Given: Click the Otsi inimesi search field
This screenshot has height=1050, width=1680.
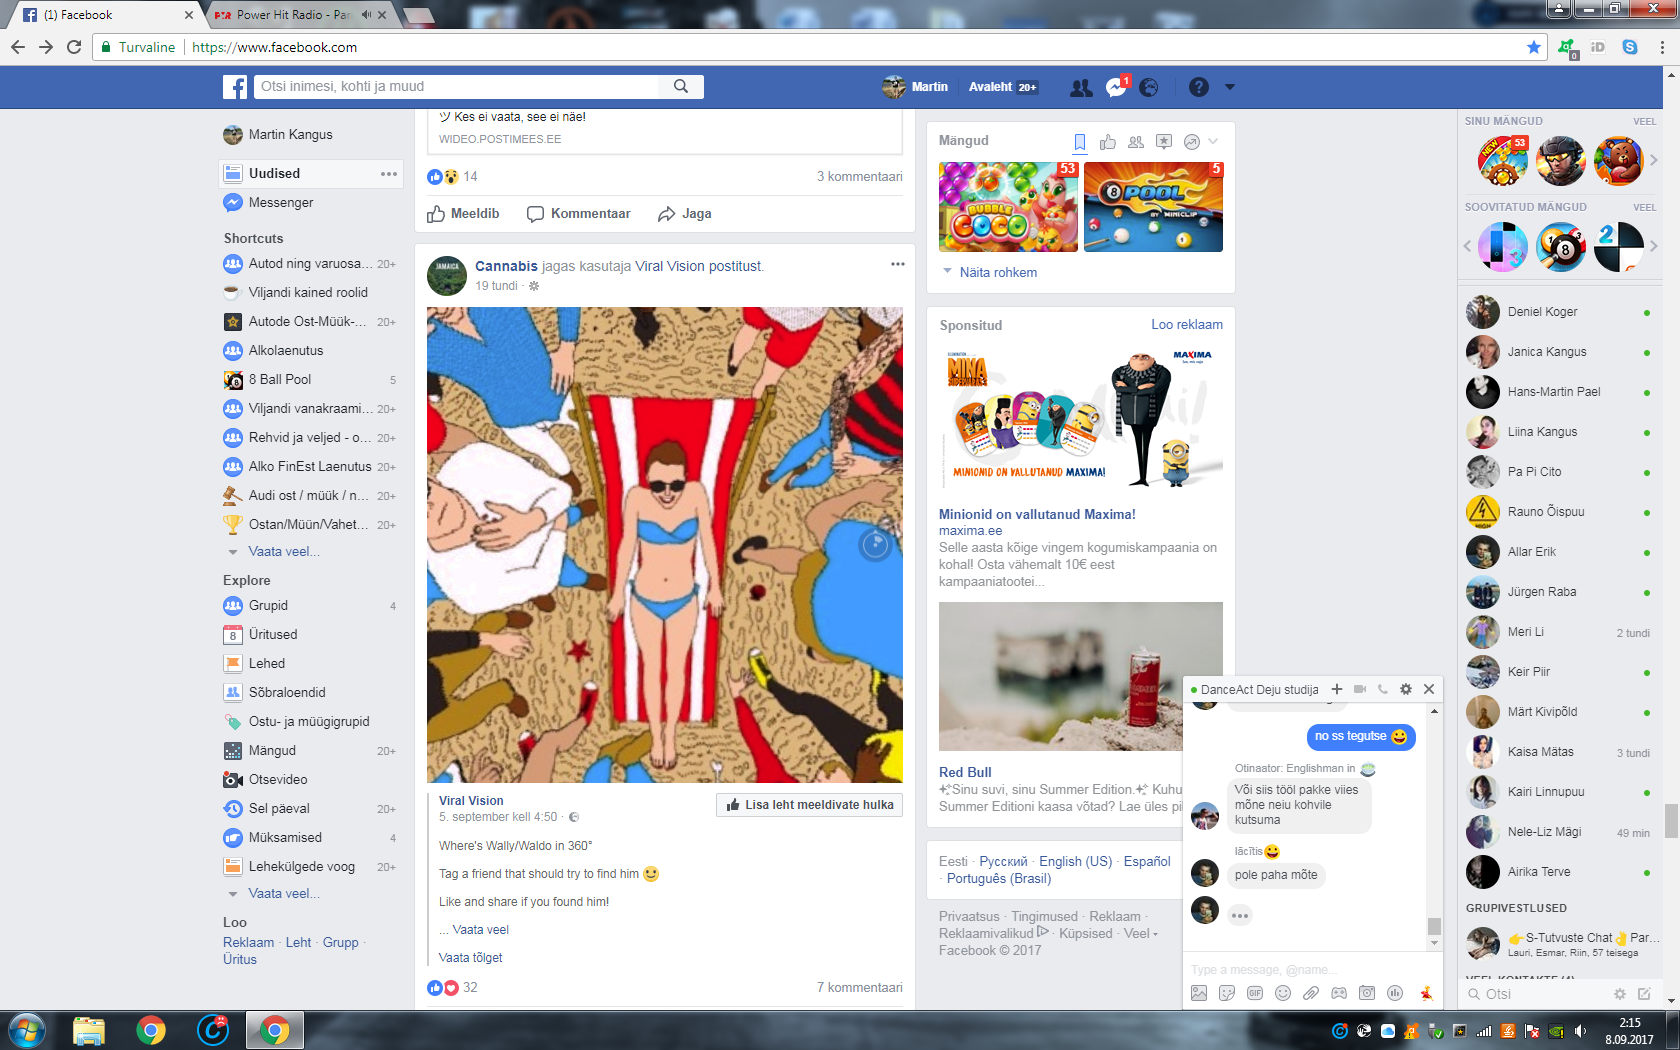Looking at the screenshot, I should pyautogui.click(x=458, y=87).
